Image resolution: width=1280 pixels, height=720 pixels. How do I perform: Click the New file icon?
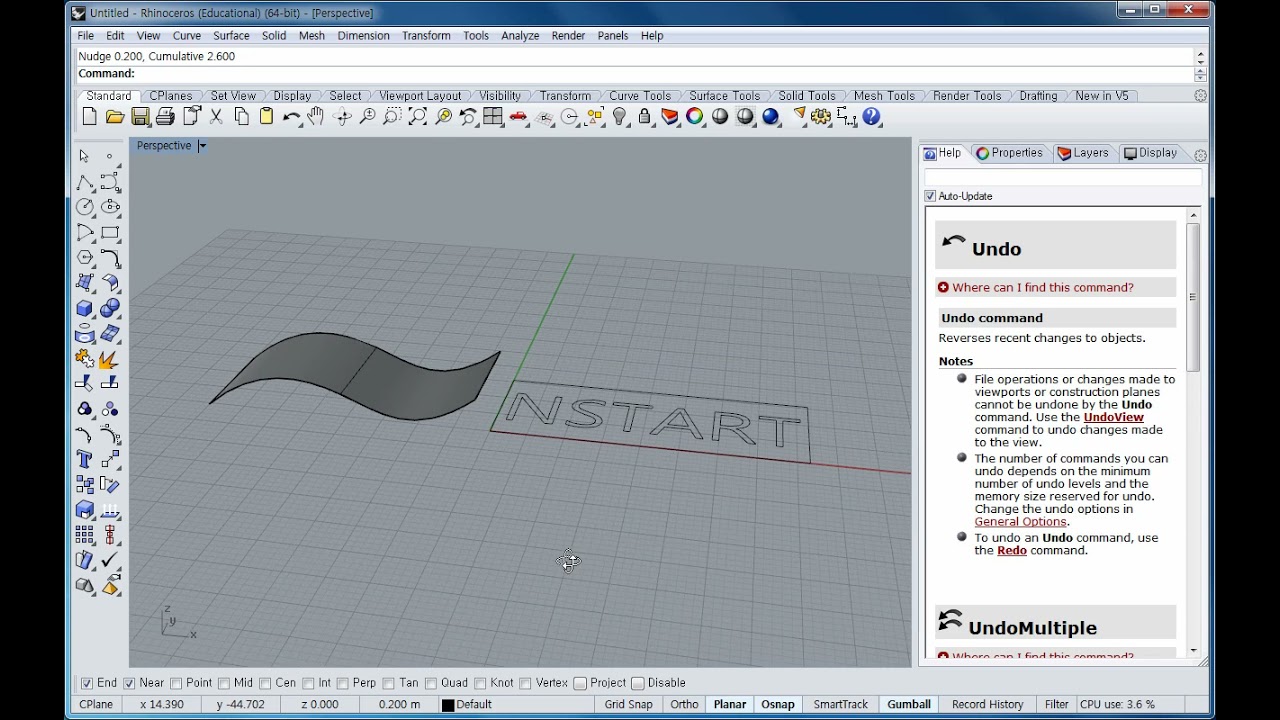point(89,117)
